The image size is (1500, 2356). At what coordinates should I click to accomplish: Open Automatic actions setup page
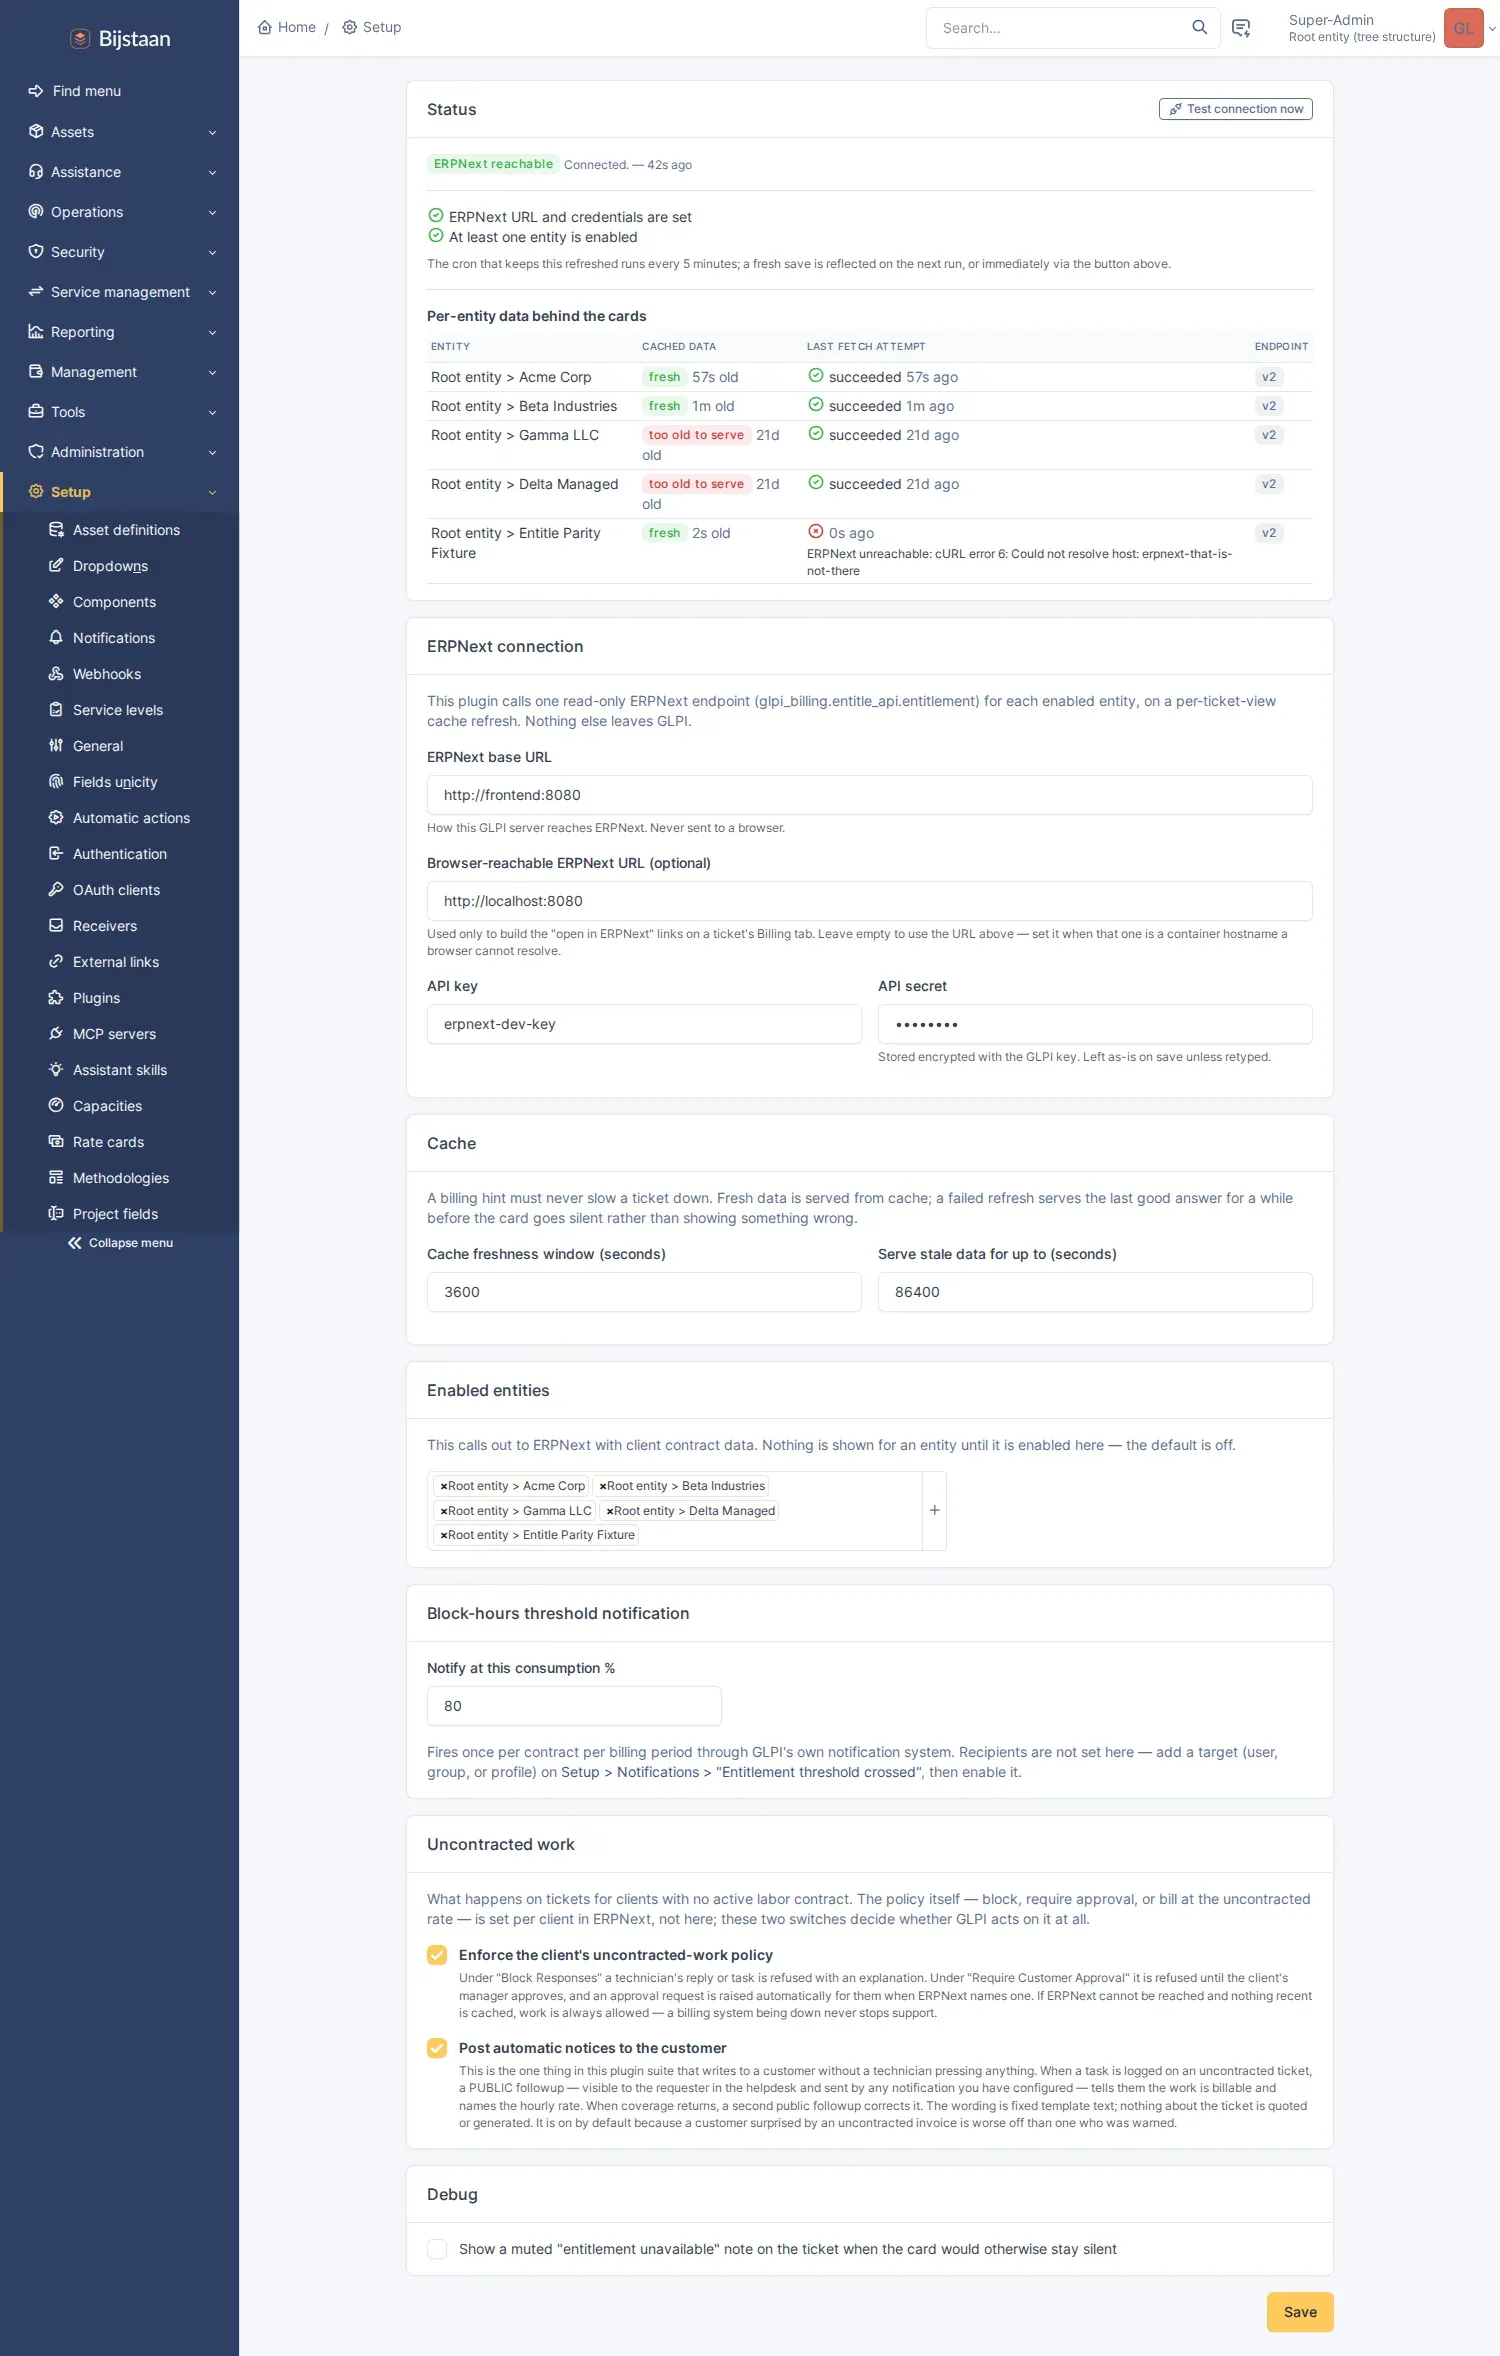pyautogui.click(x=131, y=818)
